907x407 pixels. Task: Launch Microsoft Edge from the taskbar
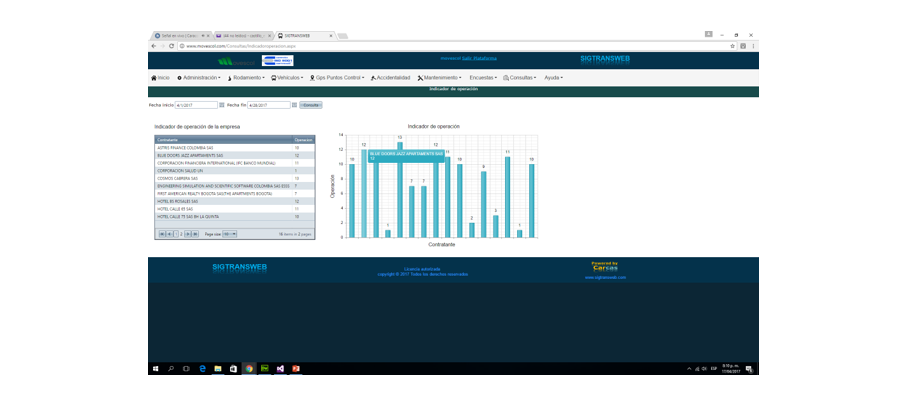coord(202,368)
